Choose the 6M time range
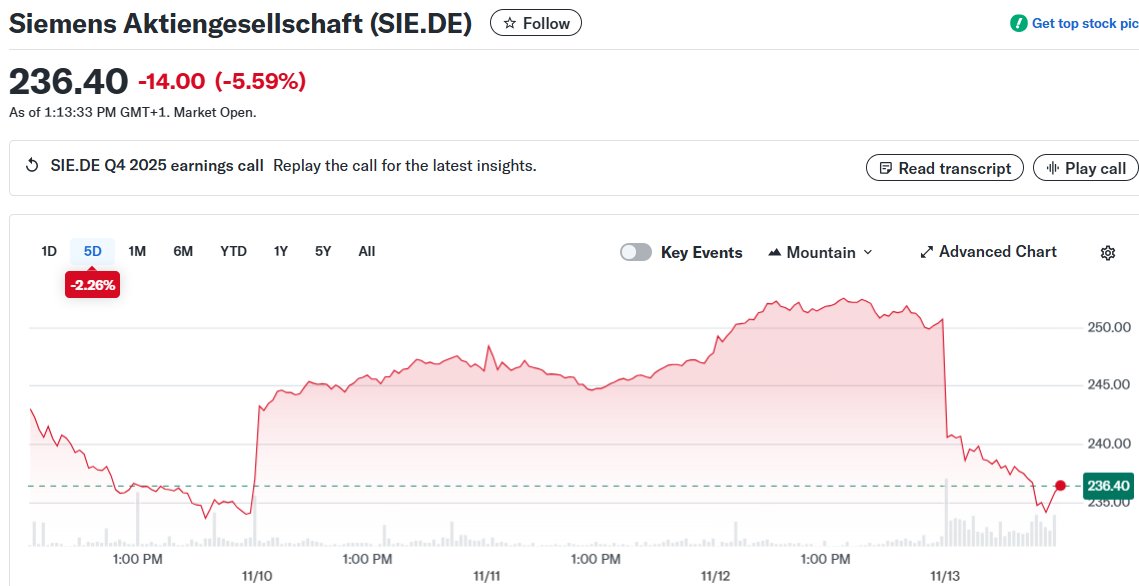Screen dimensions: 1139x586 (x=183, y=251)
